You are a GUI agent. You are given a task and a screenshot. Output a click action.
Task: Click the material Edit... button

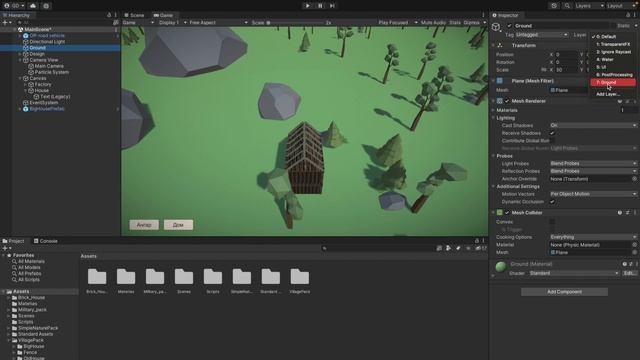pyautogui.click(x=629, y=273)
